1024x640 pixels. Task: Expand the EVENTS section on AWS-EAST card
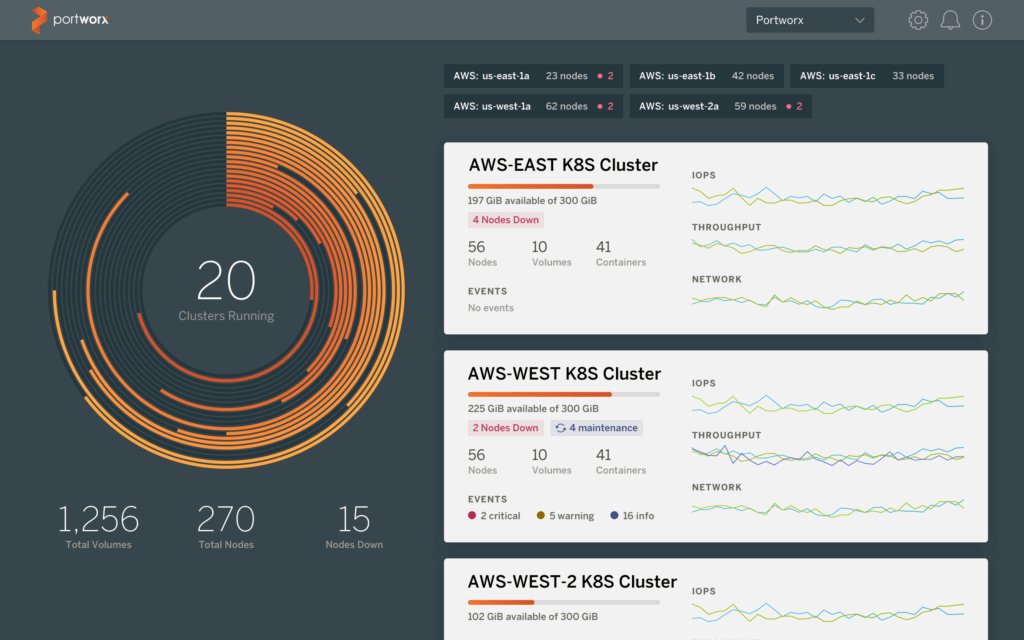click(487, 290)
